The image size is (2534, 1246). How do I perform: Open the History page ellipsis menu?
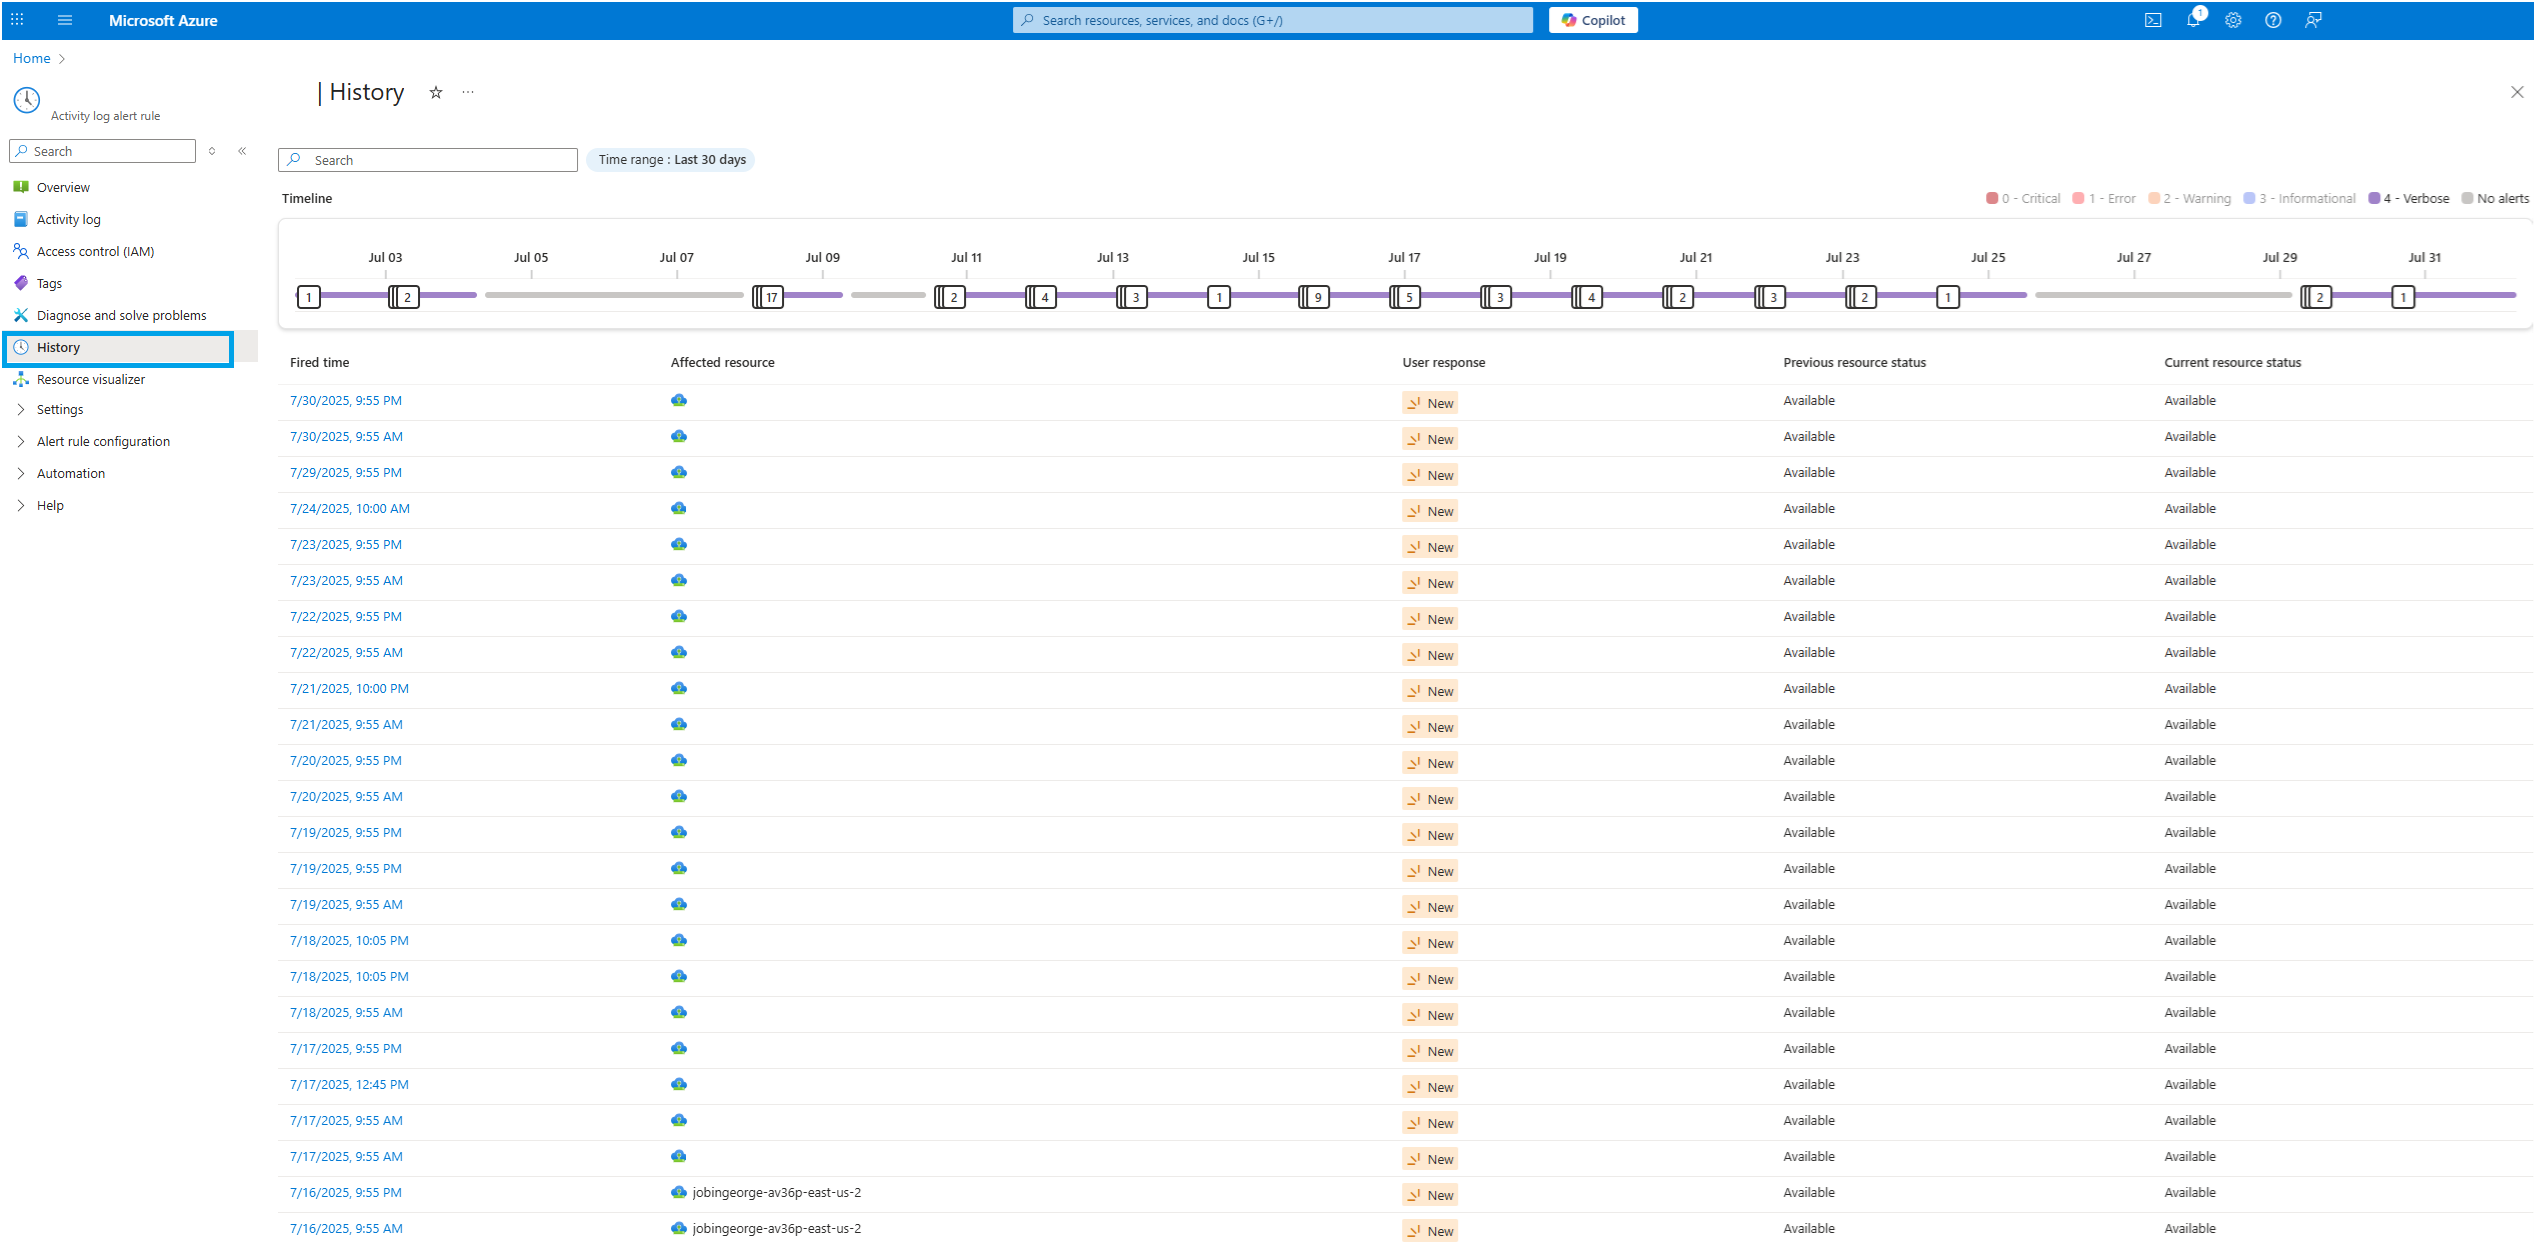tap(468, 93)
